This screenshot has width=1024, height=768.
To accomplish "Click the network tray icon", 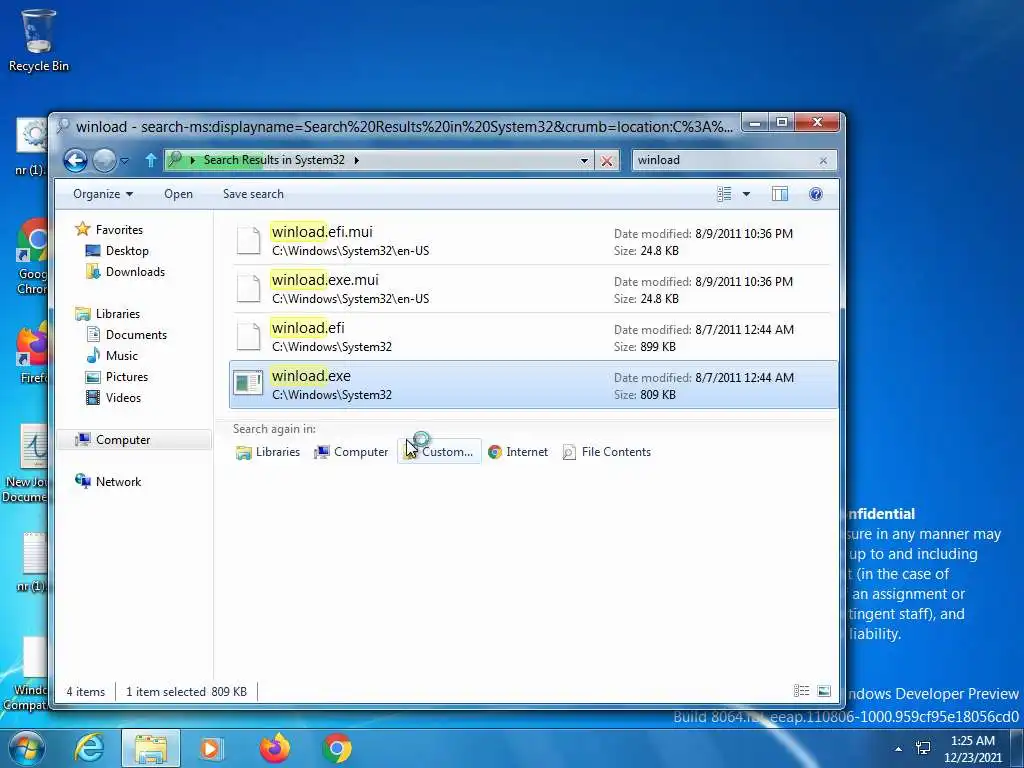I will tap(923, 748).
